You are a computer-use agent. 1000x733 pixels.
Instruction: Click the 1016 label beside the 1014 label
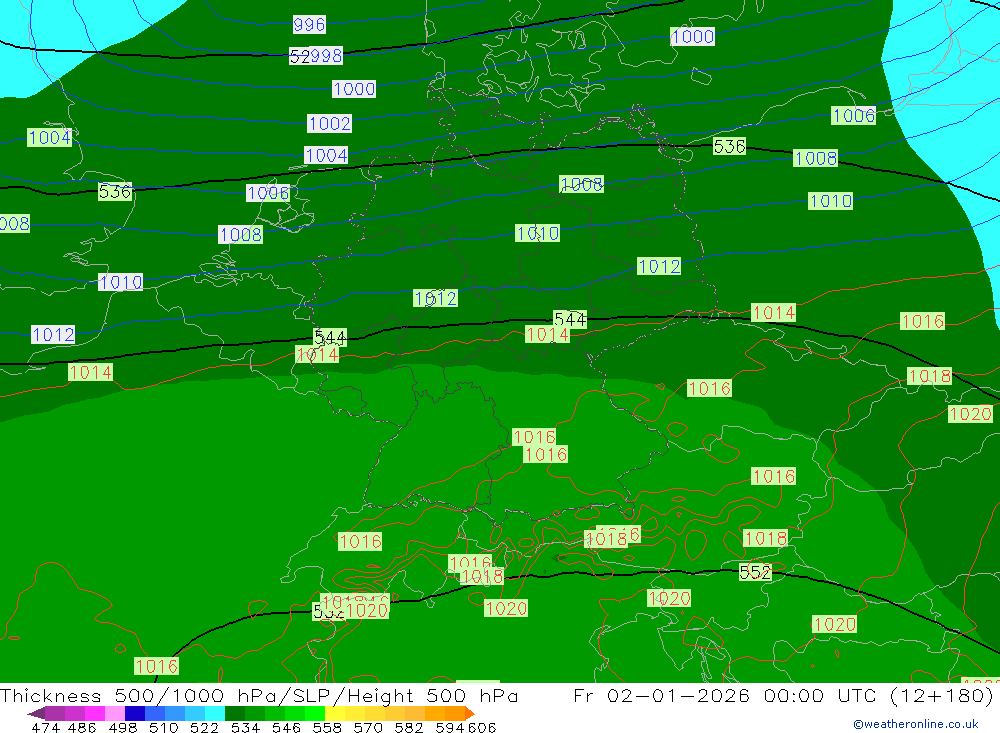(922, 321)
